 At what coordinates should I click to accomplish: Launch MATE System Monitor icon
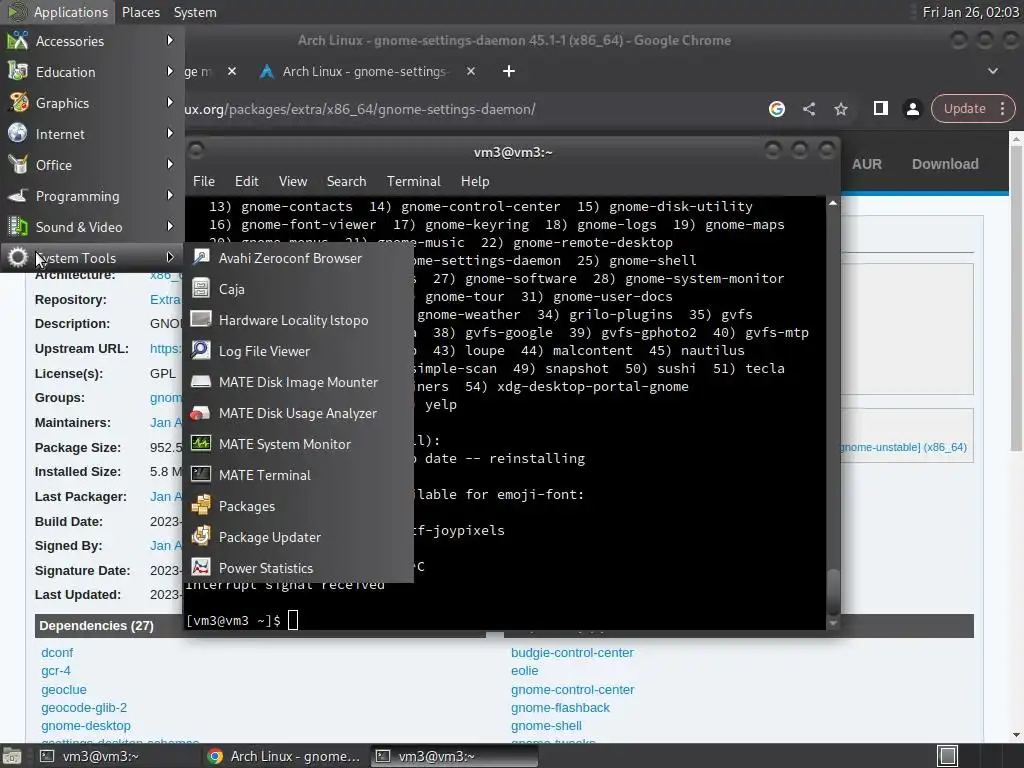coord(200,443)
